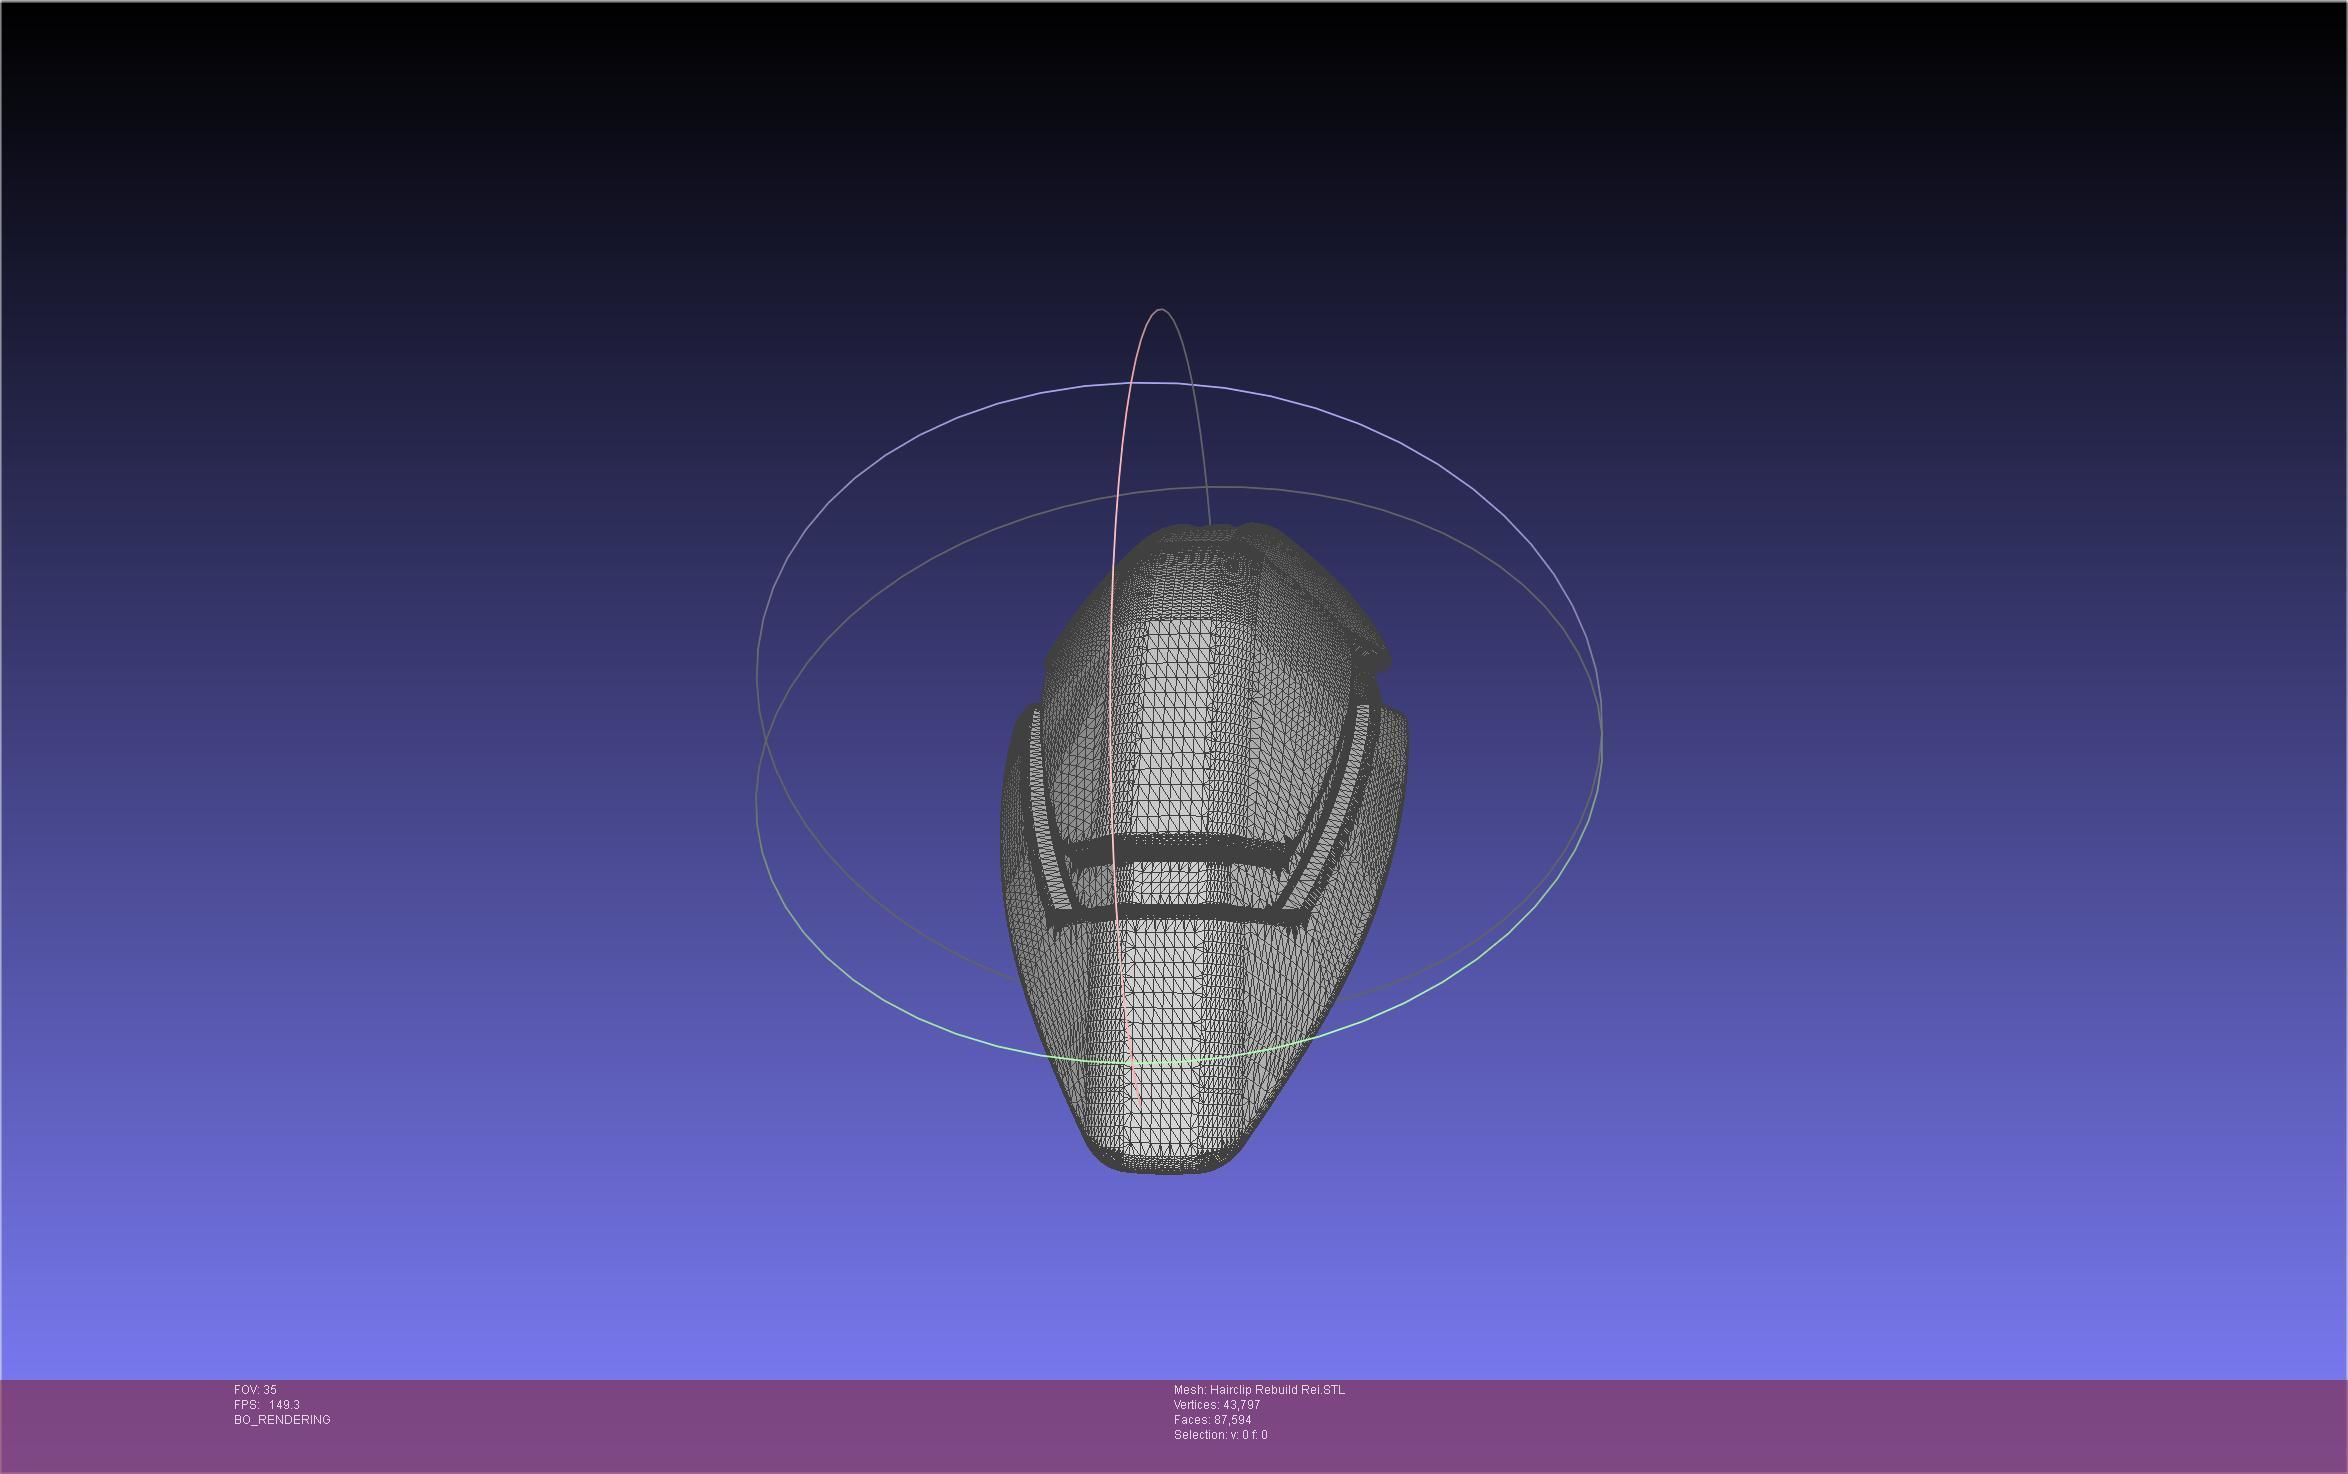This screenshot has height=1474, width=2348.
Task: Click the FPS 149.3 indicator
Action: tap(266, 1405)
